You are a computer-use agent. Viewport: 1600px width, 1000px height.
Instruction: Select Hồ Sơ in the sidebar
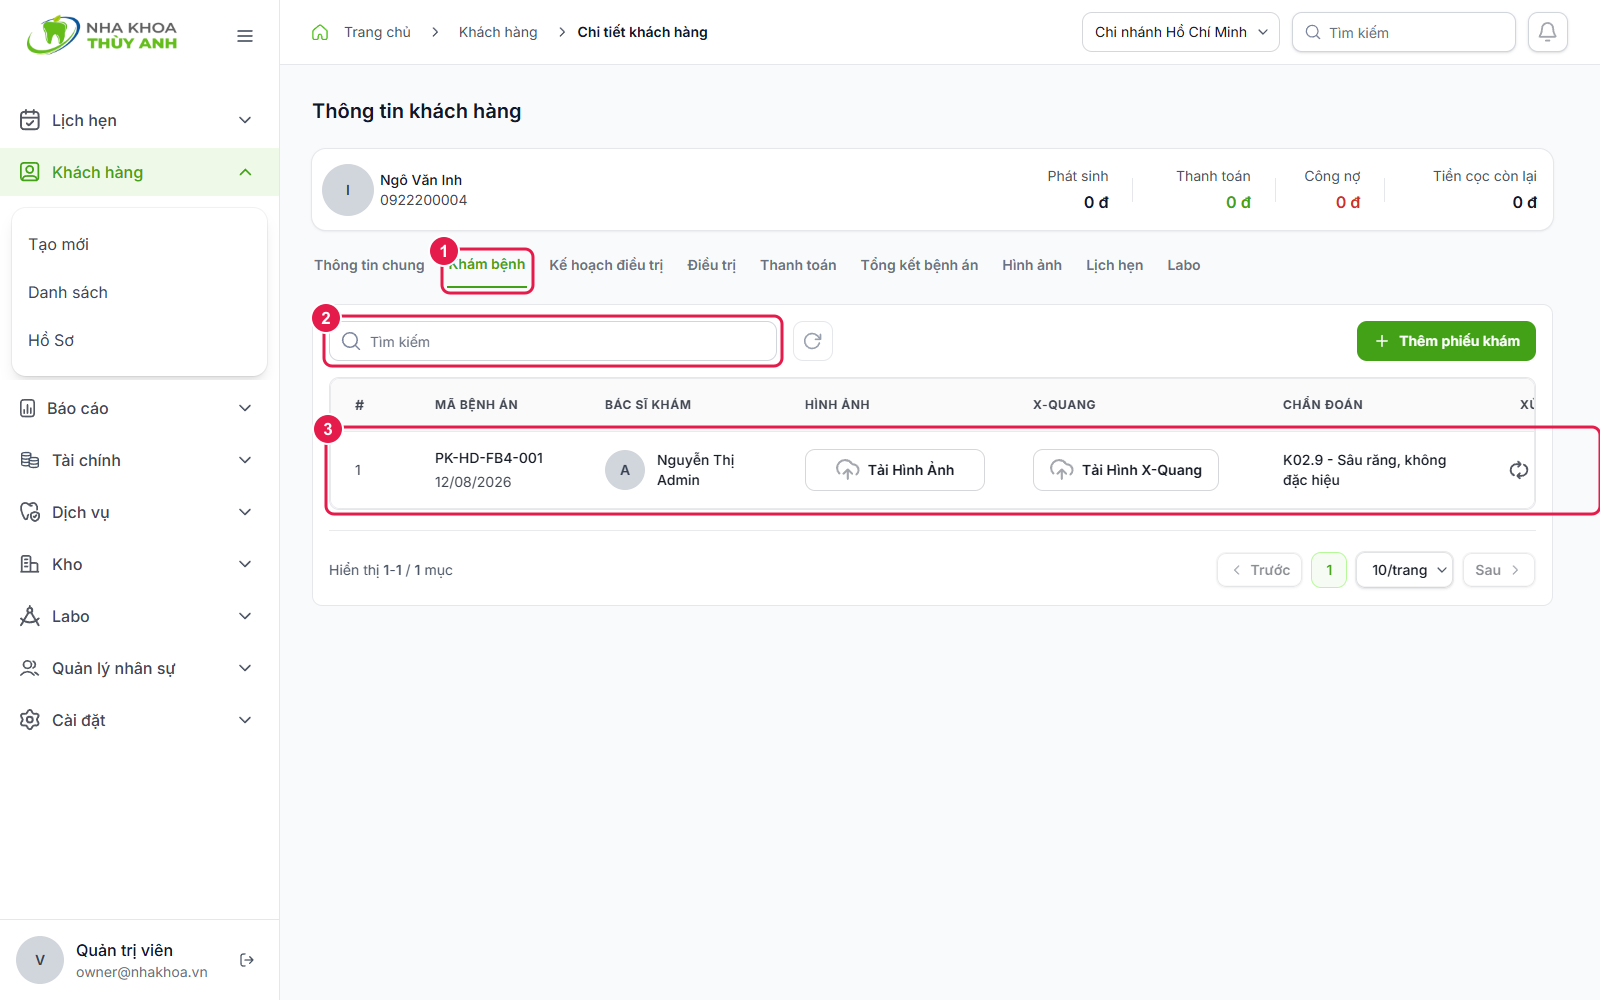51,340
